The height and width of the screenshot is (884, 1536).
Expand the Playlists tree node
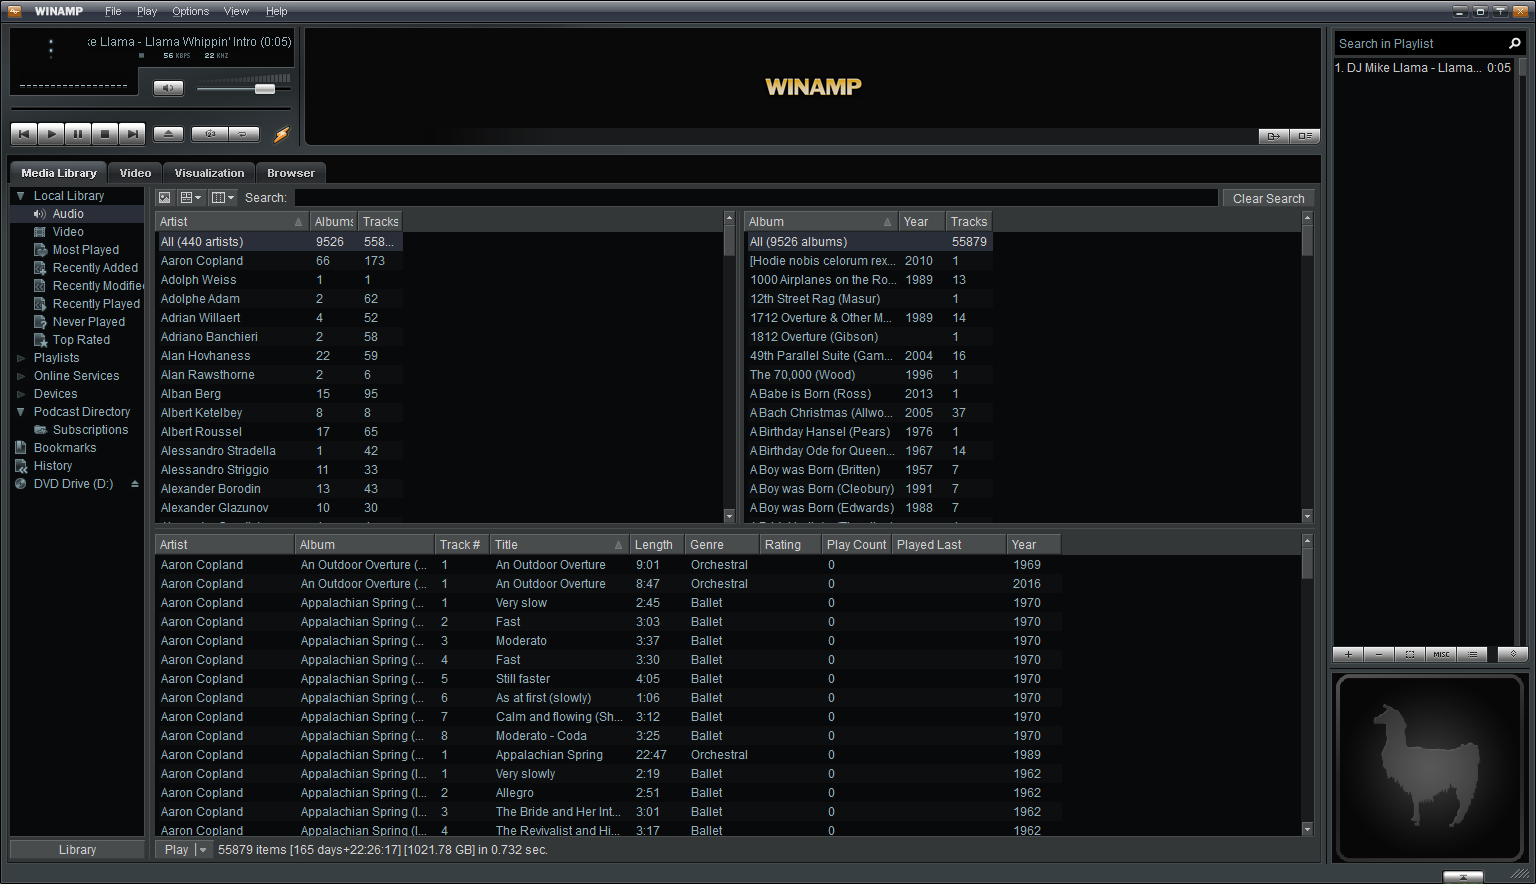click(x=20, y=358)
